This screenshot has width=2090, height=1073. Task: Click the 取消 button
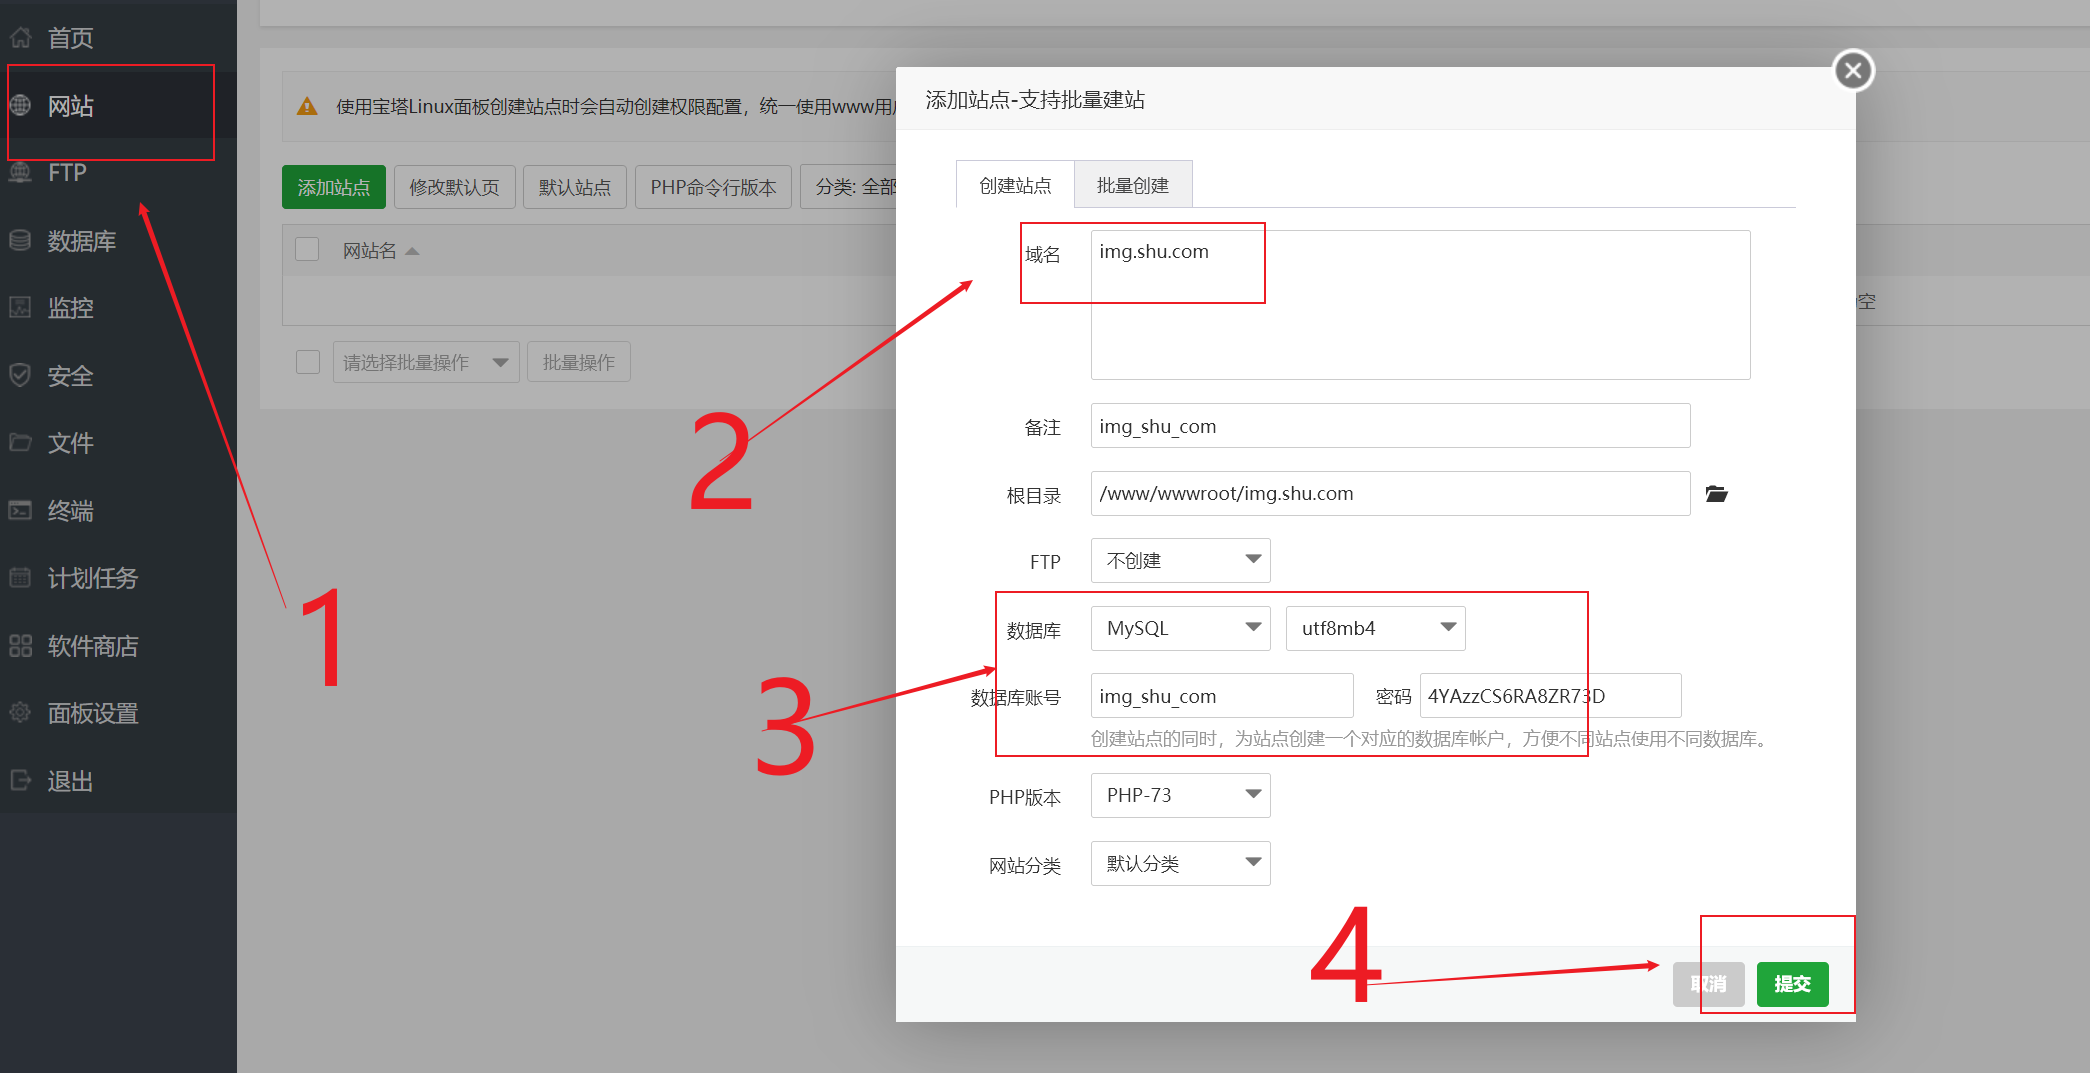click(1709, 984)
